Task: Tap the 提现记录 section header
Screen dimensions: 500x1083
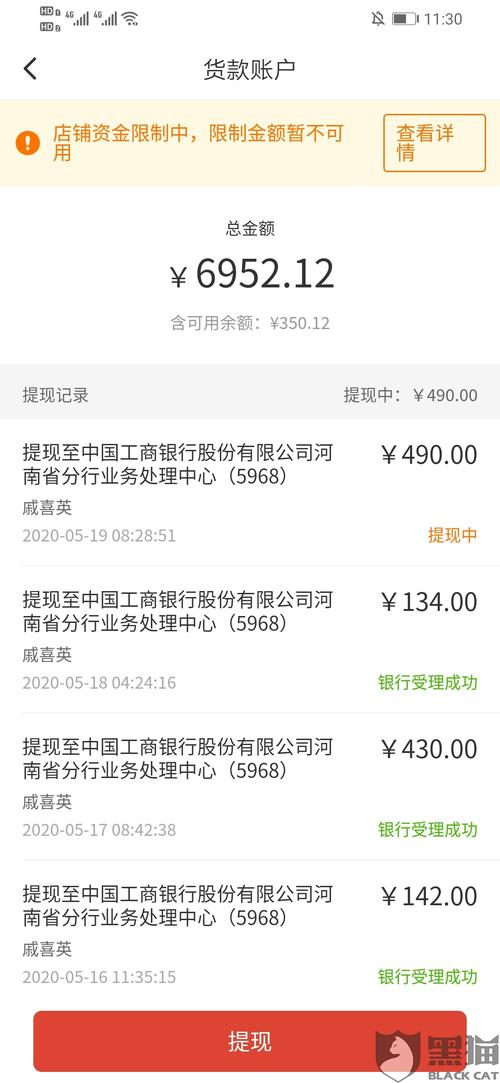Action: [x=55, y=395]
